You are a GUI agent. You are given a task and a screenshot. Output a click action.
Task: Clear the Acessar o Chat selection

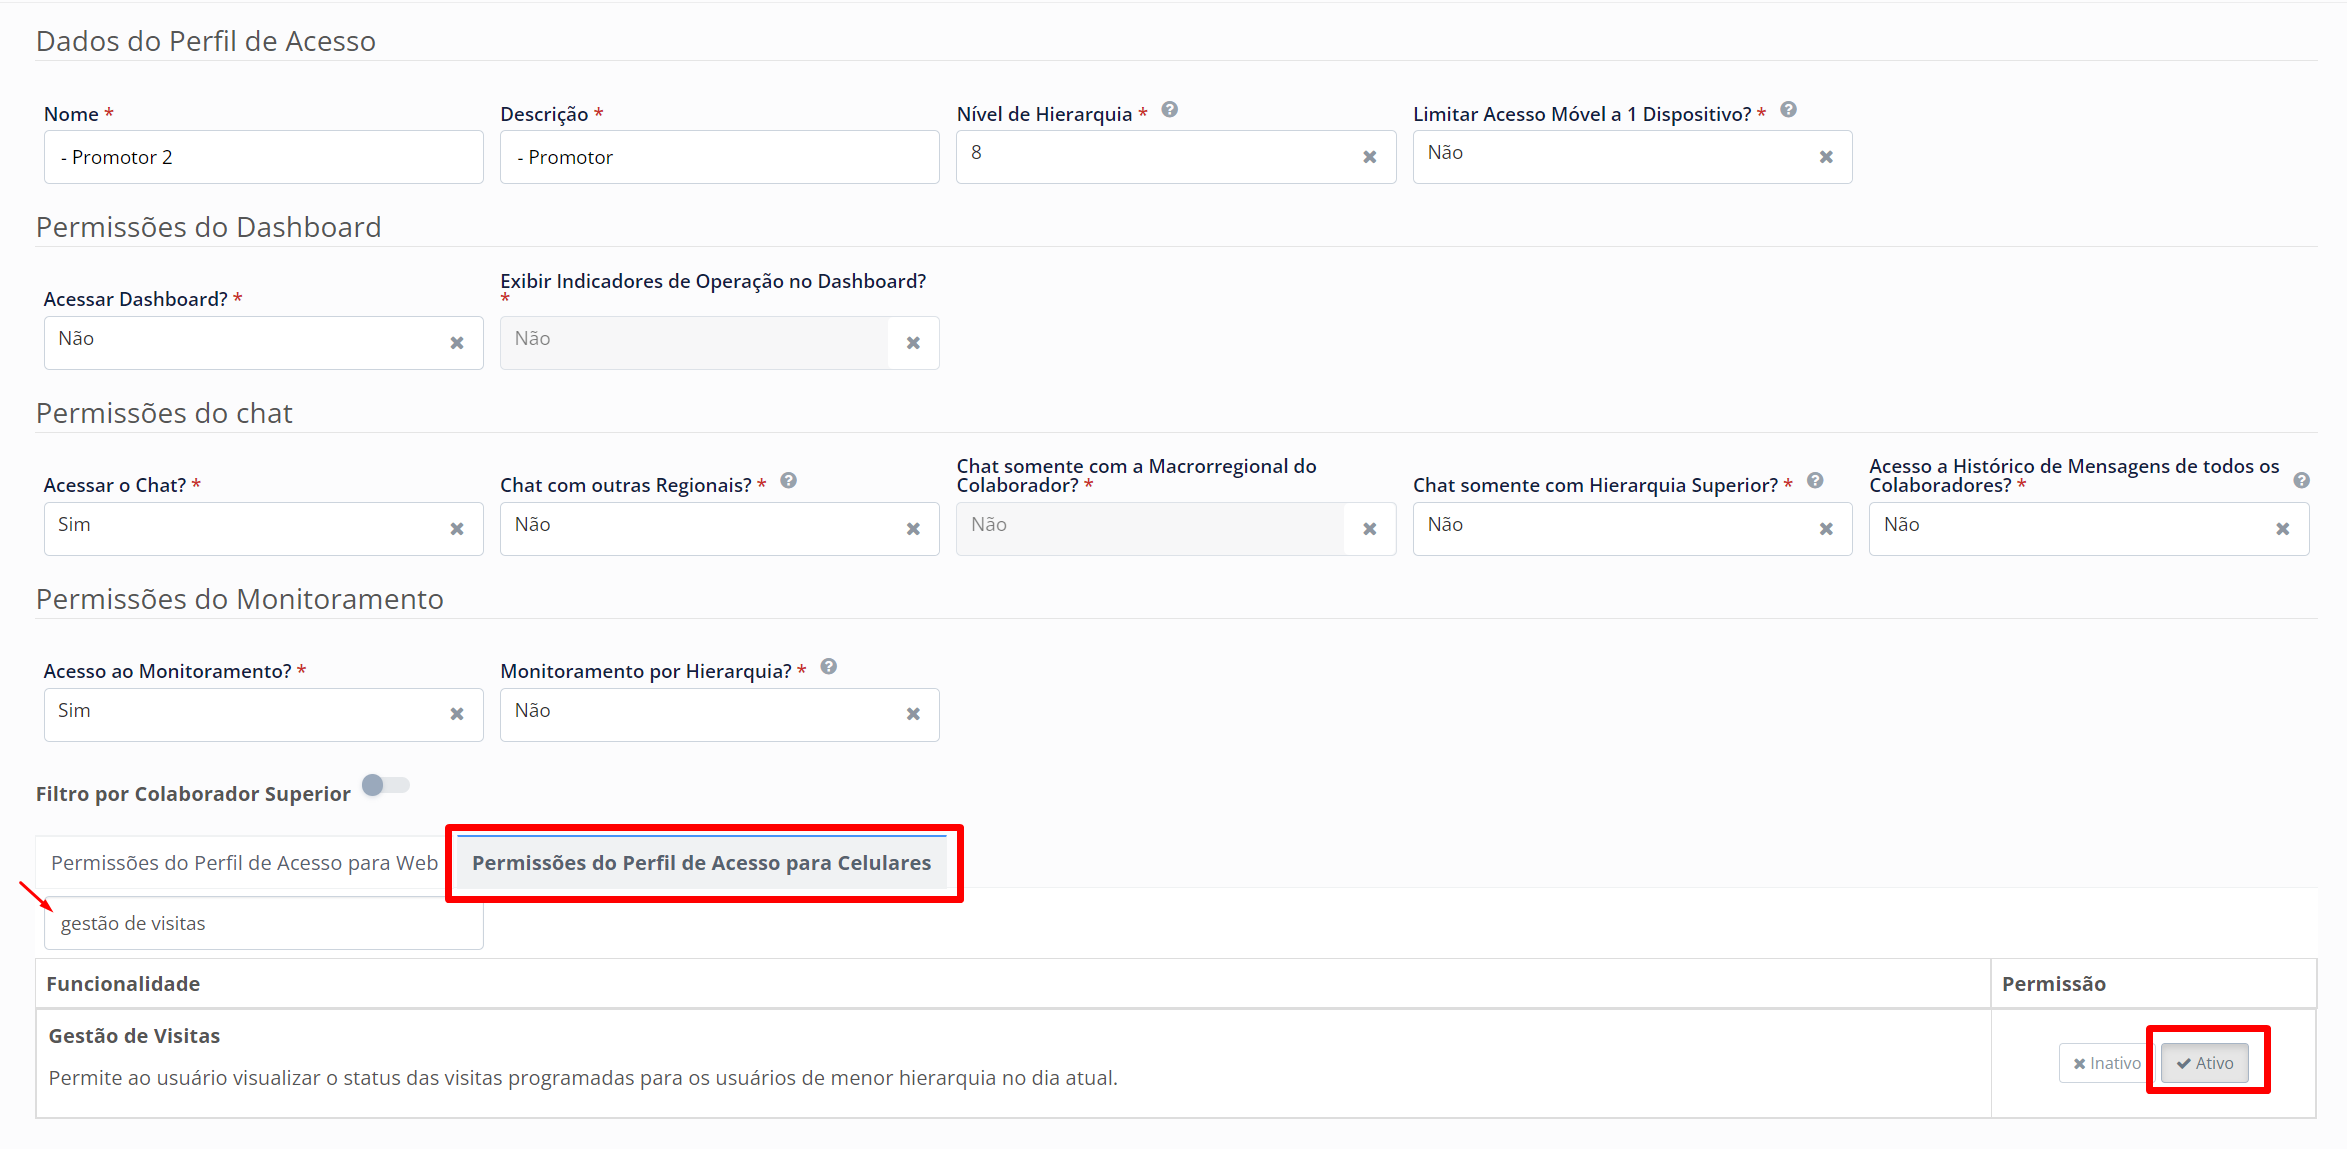click(x=457, y=529)
